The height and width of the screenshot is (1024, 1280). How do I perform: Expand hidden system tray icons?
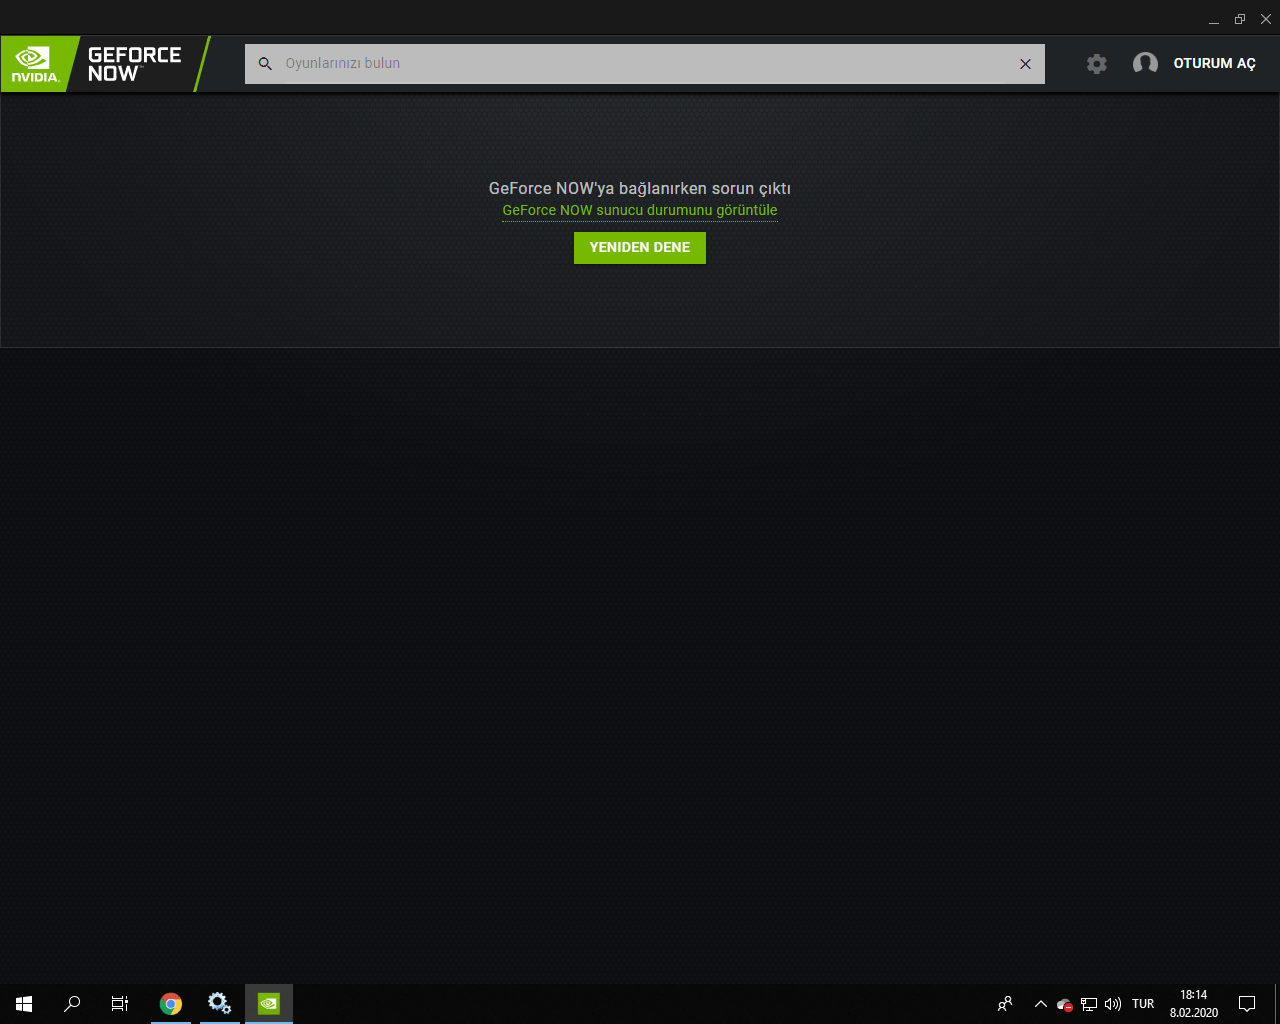pyautogui.click(x=1040, y=1003)
